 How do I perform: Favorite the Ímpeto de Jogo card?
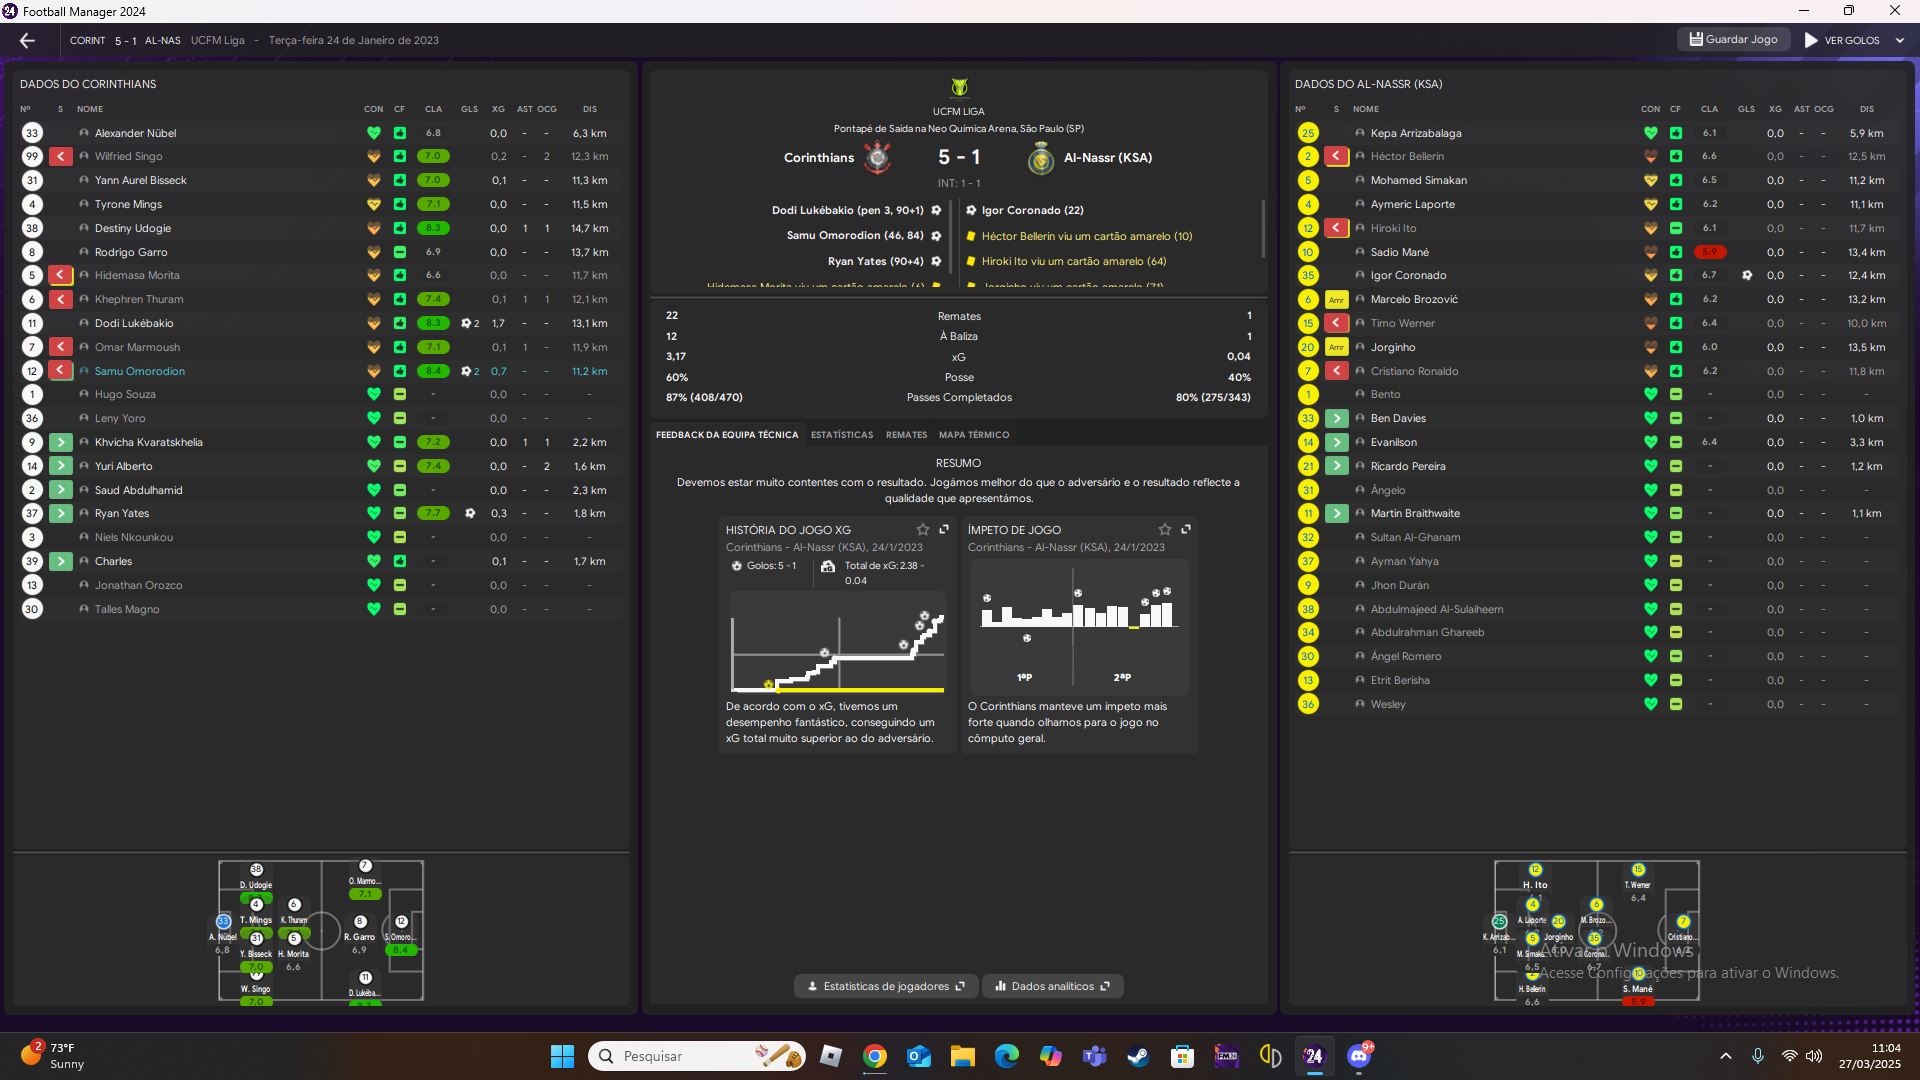[x=1165, y=529]
